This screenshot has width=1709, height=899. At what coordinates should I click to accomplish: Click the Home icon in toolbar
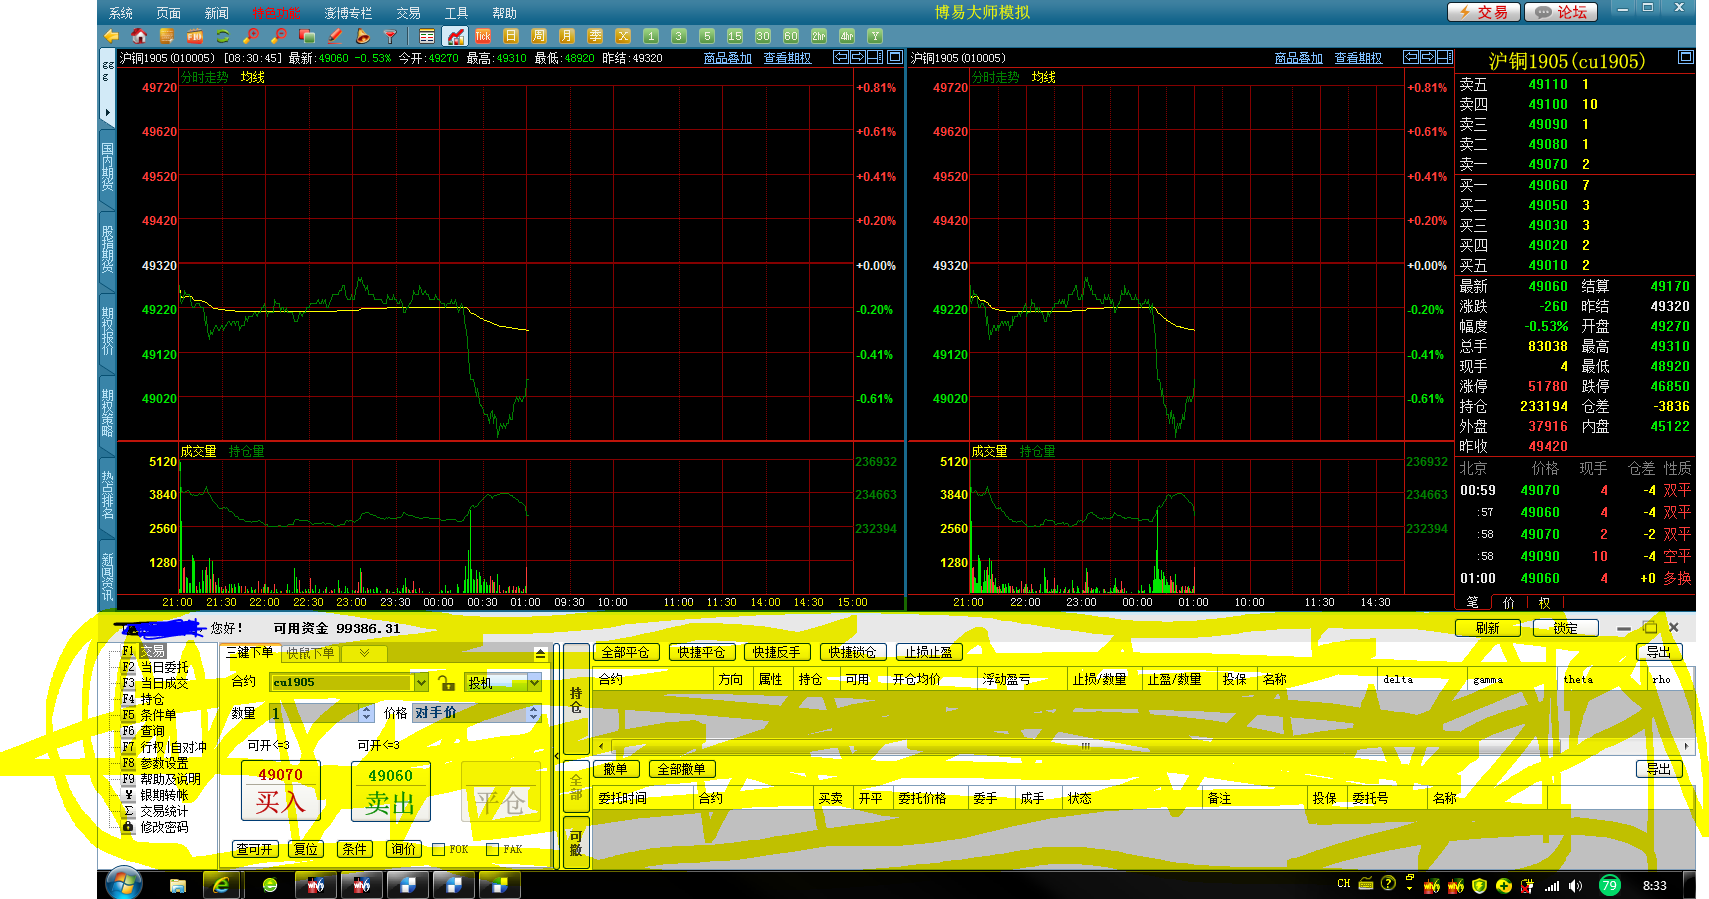139,36
